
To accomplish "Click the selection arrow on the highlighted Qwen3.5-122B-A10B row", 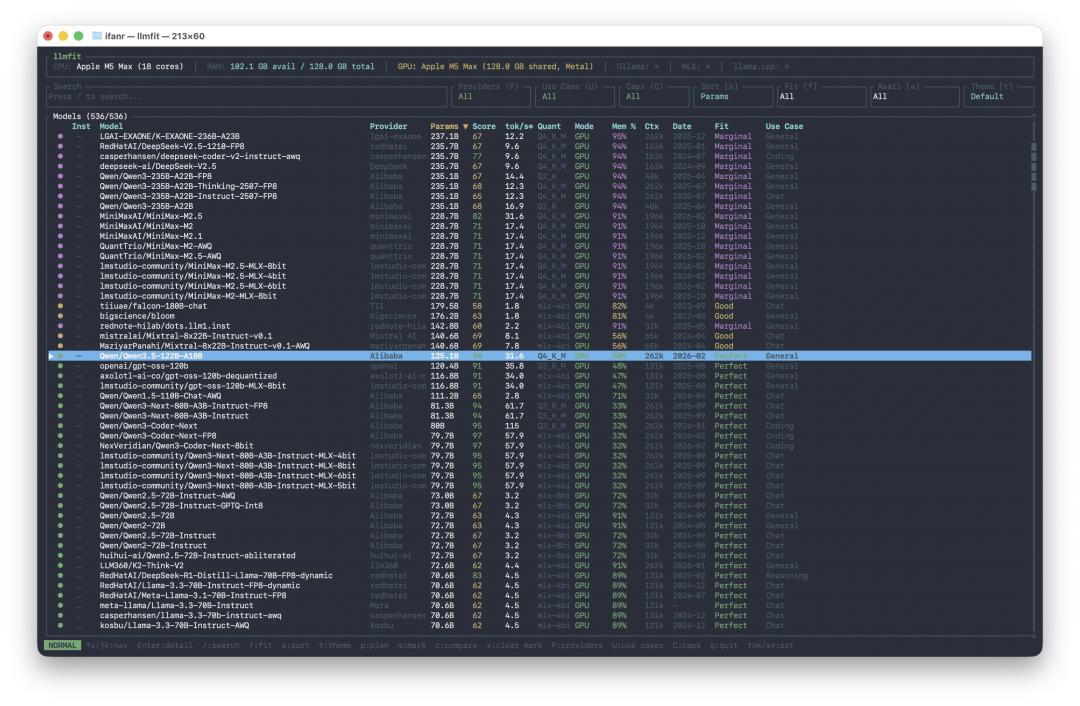I will click(x=51, y=355).
